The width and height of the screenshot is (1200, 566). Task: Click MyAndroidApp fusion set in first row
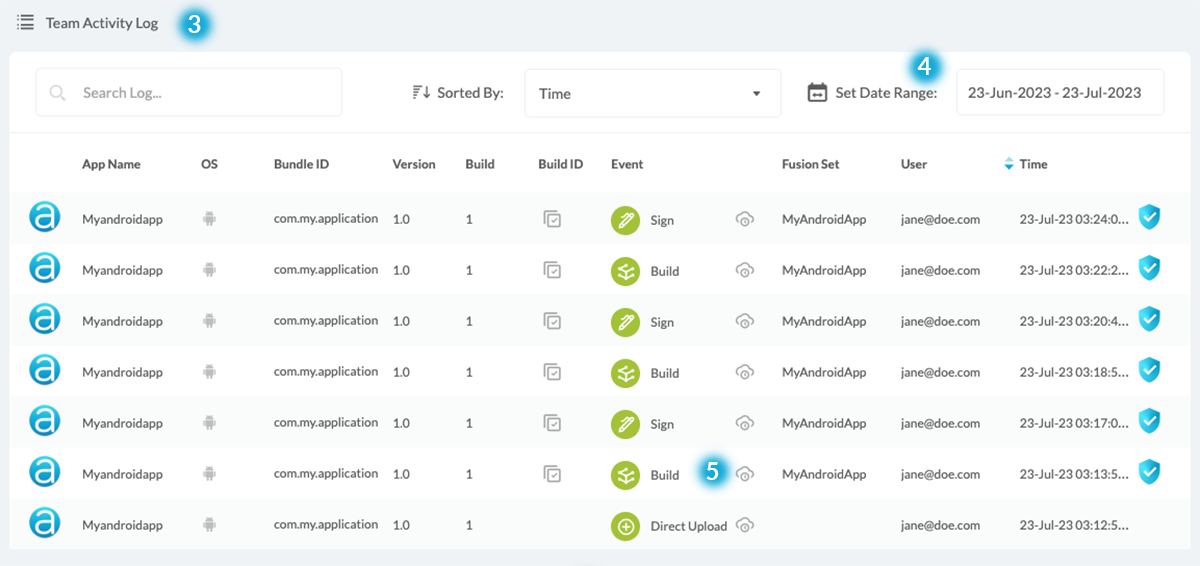point(824,219)
